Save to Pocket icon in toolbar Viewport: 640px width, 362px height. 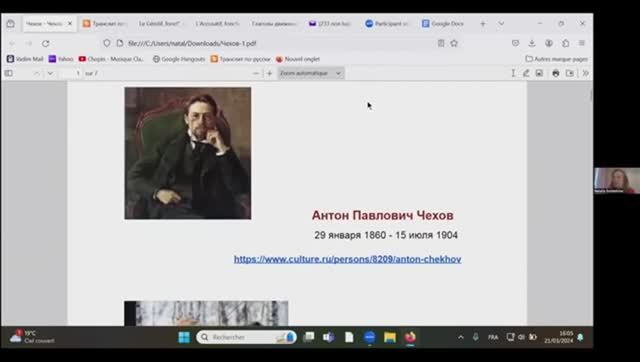(515, 43)
